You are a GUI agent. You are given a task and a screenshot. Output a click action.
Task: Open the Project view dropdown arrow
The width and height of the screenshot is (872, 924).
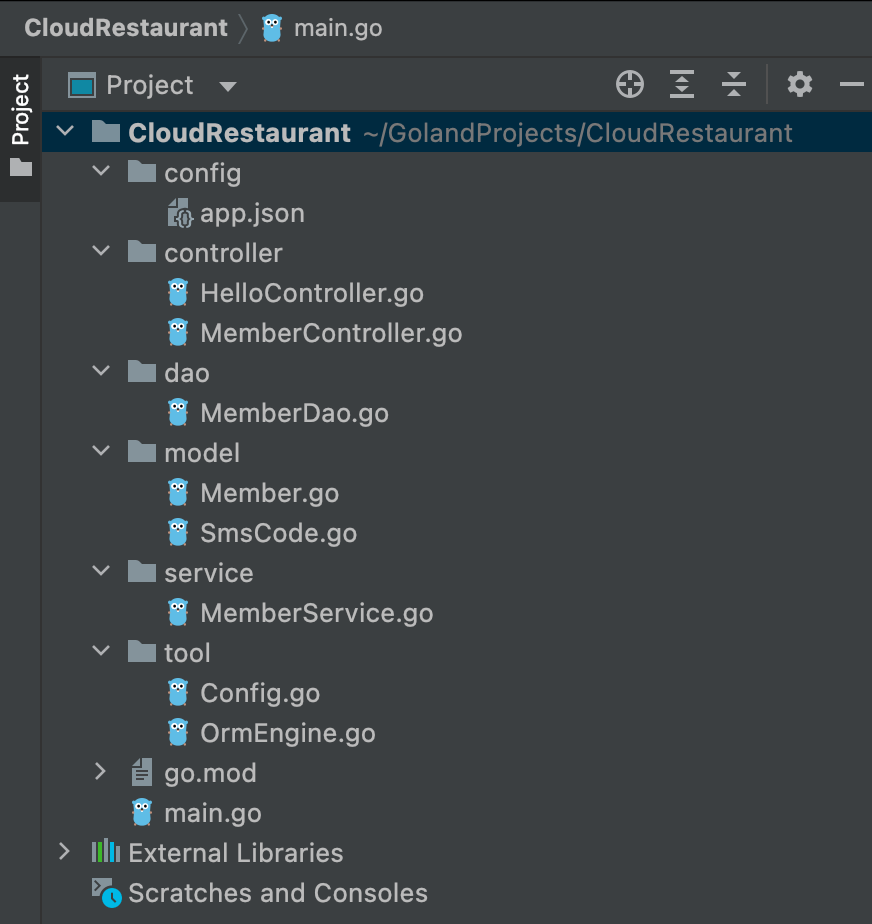tap(228, 86)
